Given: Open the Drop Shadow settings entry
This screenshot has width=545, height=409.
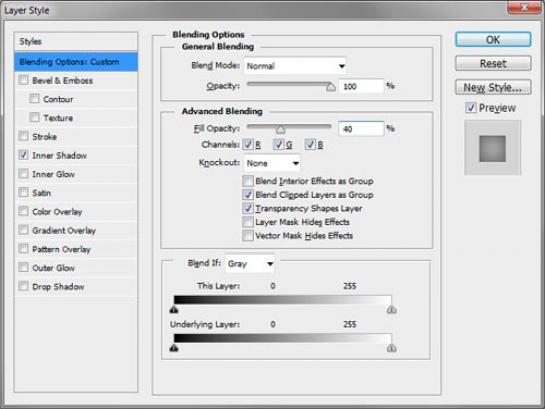Looking at the screenshot, I should tap(58, 287).
